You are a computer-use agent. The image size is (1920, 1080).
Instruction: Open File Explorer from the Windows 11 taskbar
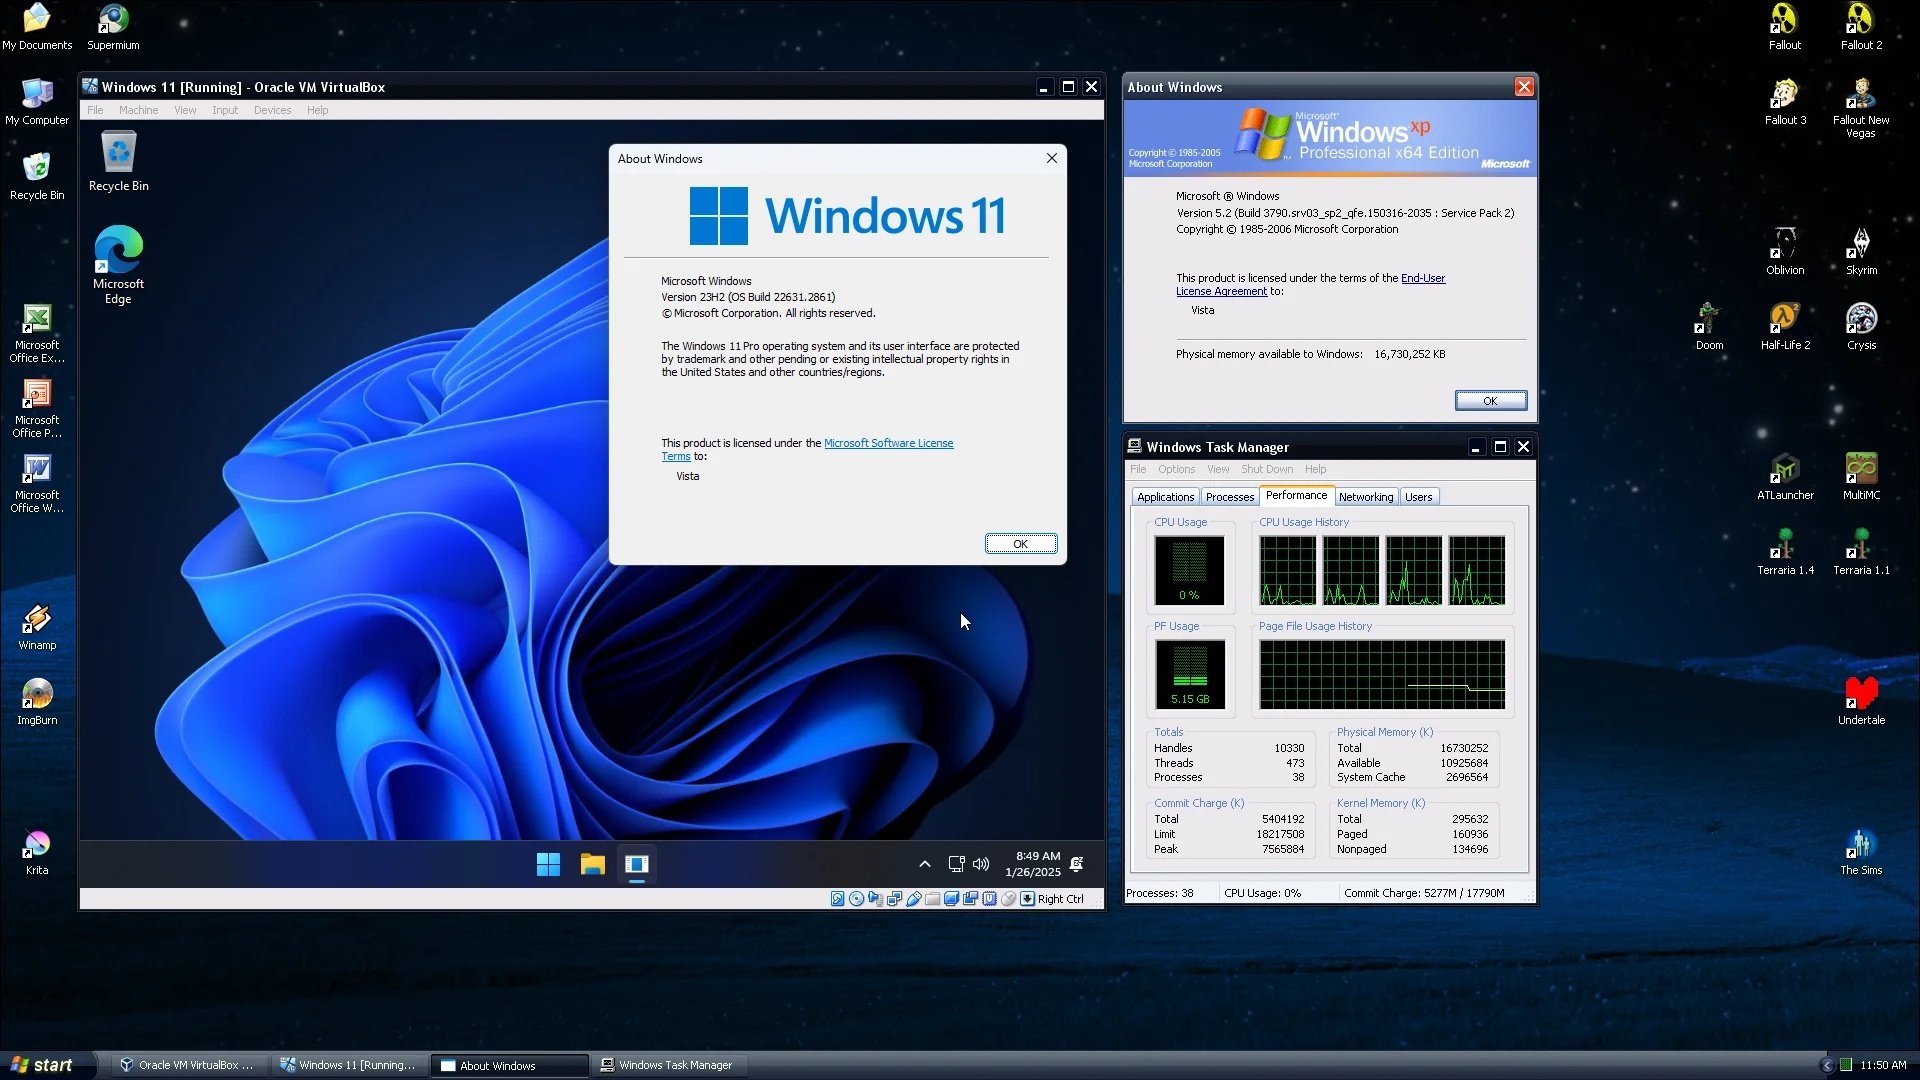(x=592, y=864)
